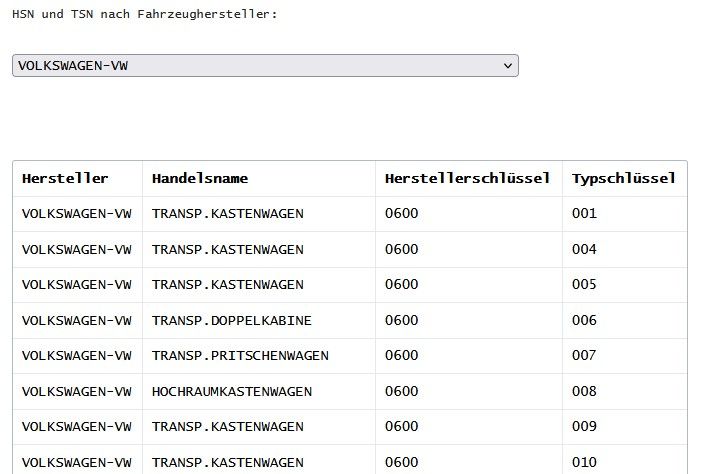The height and width of the screenshot is (474, 701).
Task: Click the type key 006 cell
Action: (584, 320)
